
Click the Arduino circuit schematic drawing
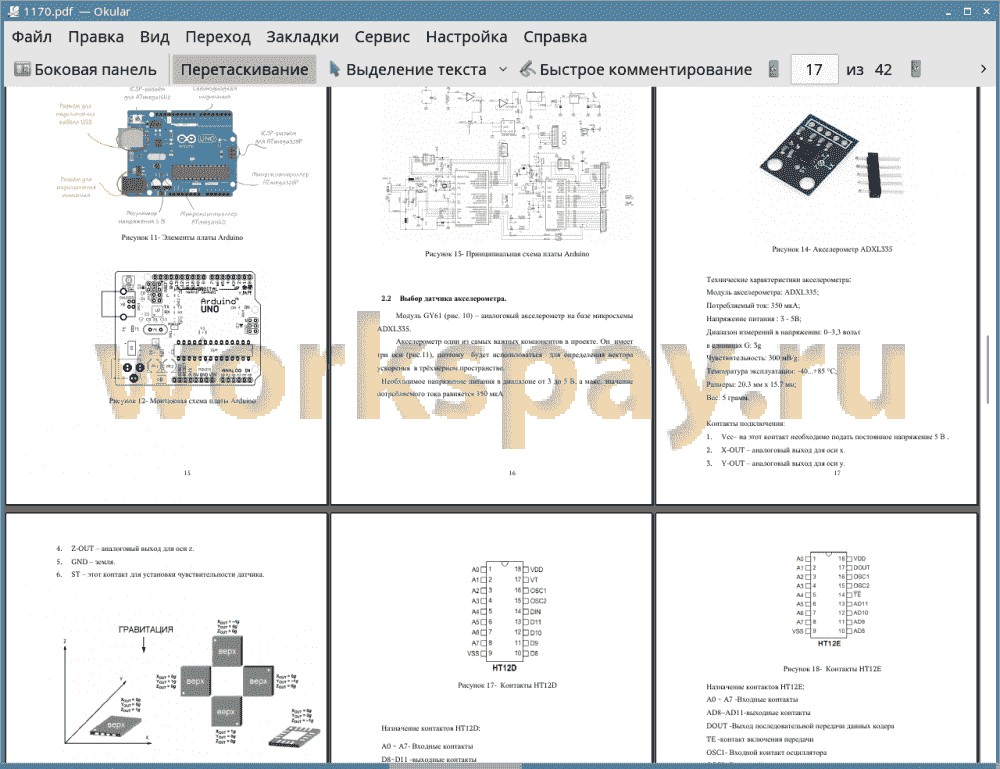pyautogui.click(x=507, y=164)
